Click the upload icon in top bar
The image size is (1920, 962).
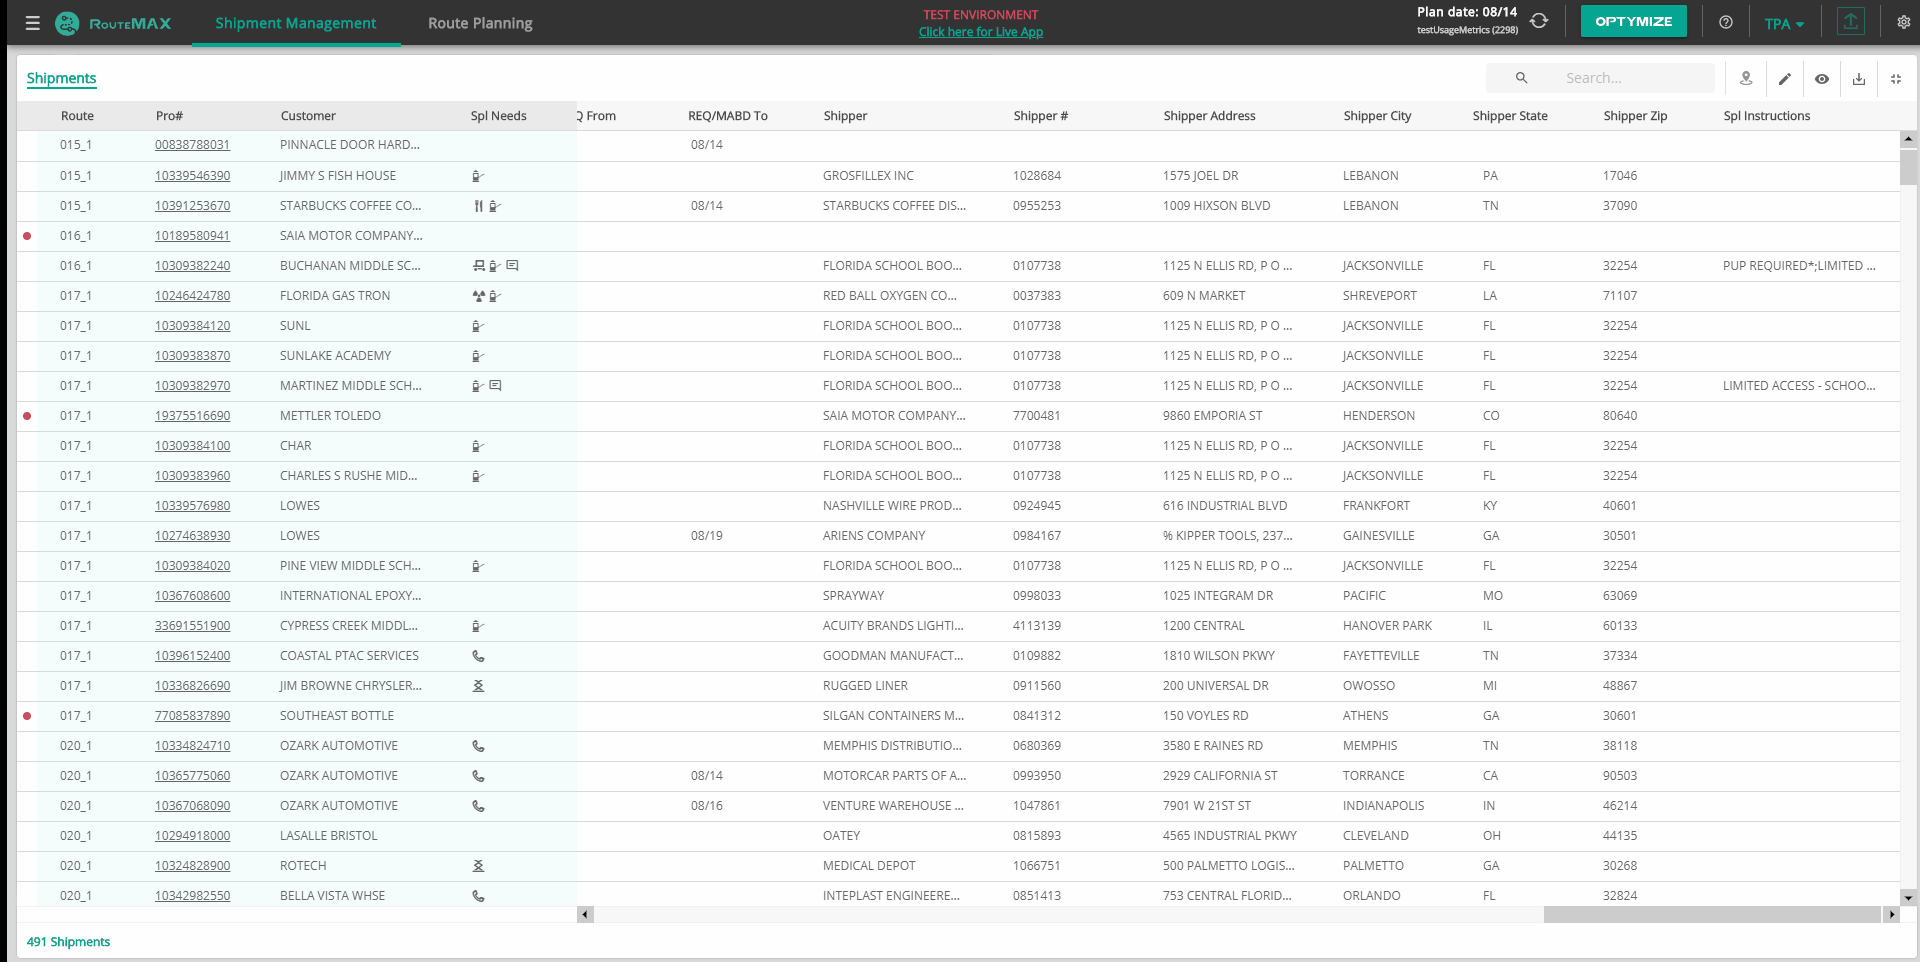coord(1851,22)
